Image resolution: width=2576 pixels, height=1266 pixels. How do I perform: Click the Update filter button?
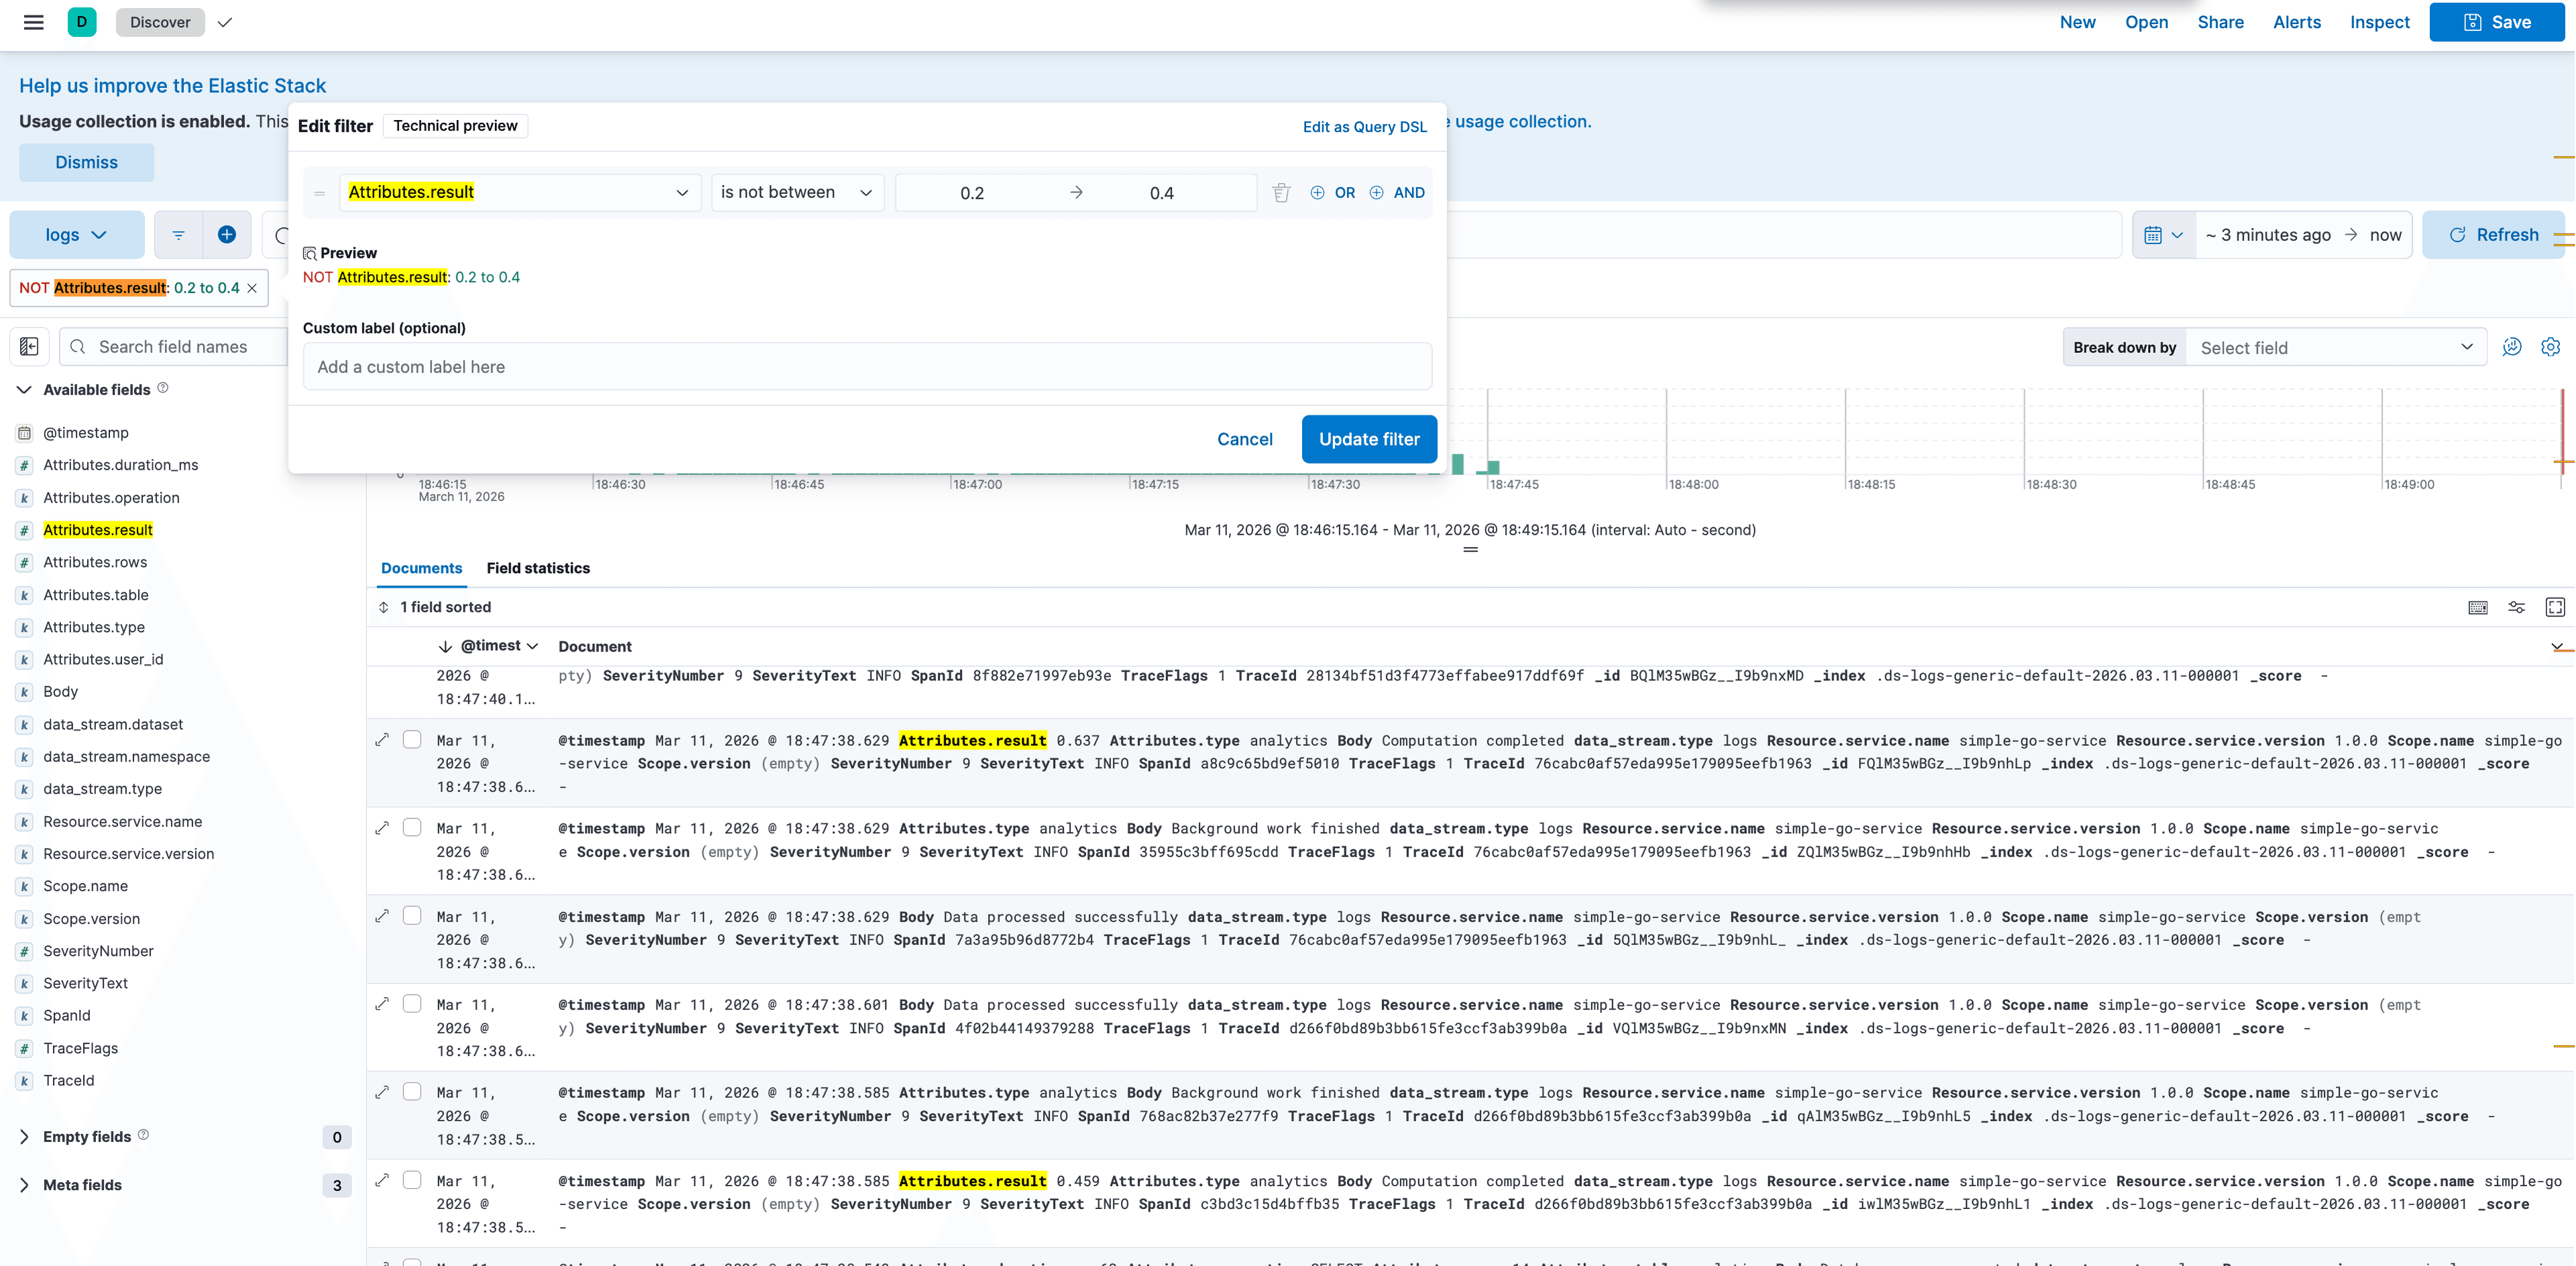(x=1369, y=439)
